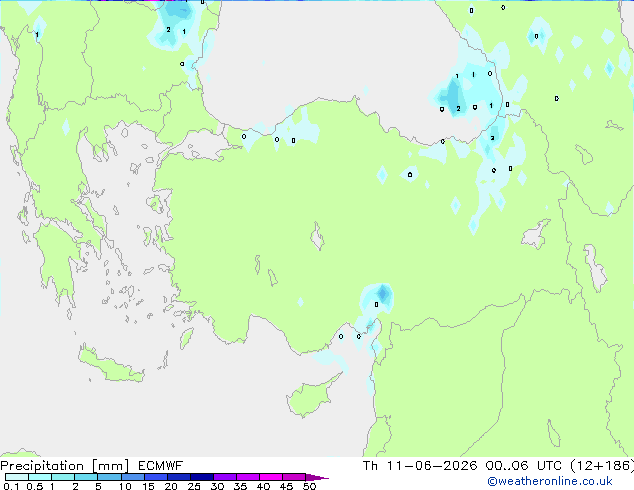This screenshot has width=634, height=490.
Task: Click the '(12+186)' forecast run text
Action: click(x=602, y=466)
